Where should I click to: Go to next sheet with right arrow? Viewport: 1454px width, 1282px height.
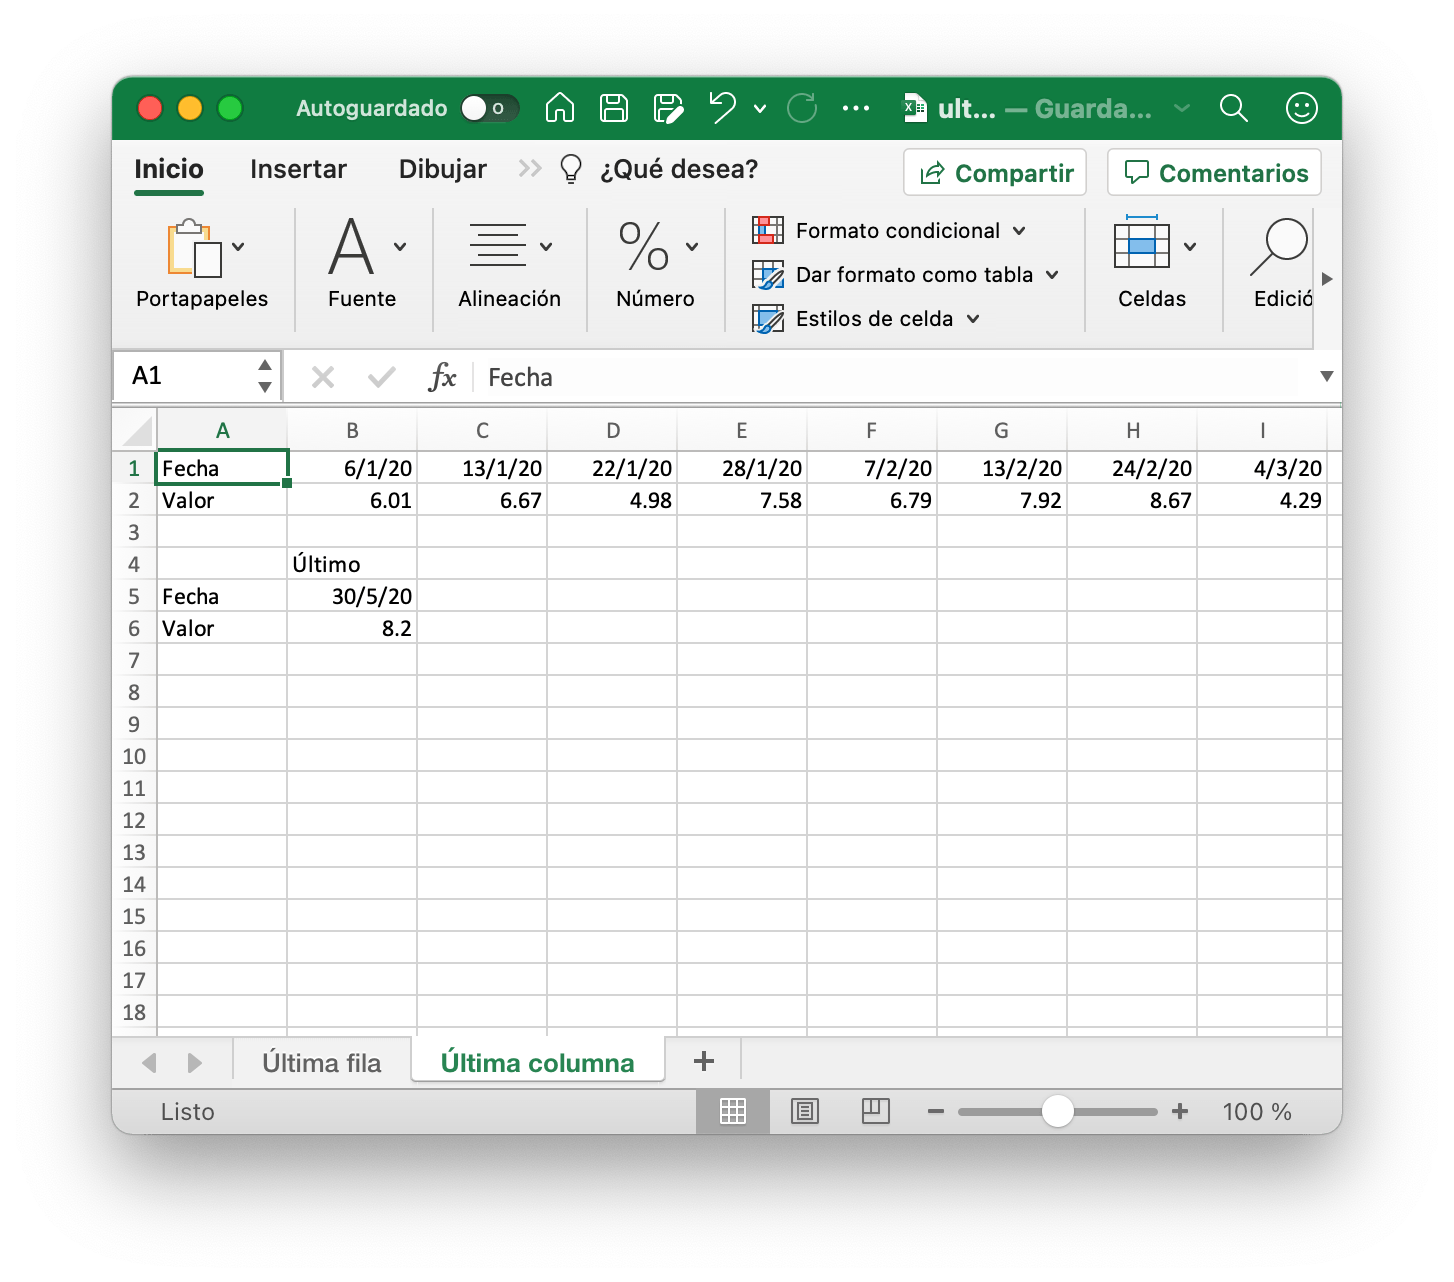(x=195, y=1062)
